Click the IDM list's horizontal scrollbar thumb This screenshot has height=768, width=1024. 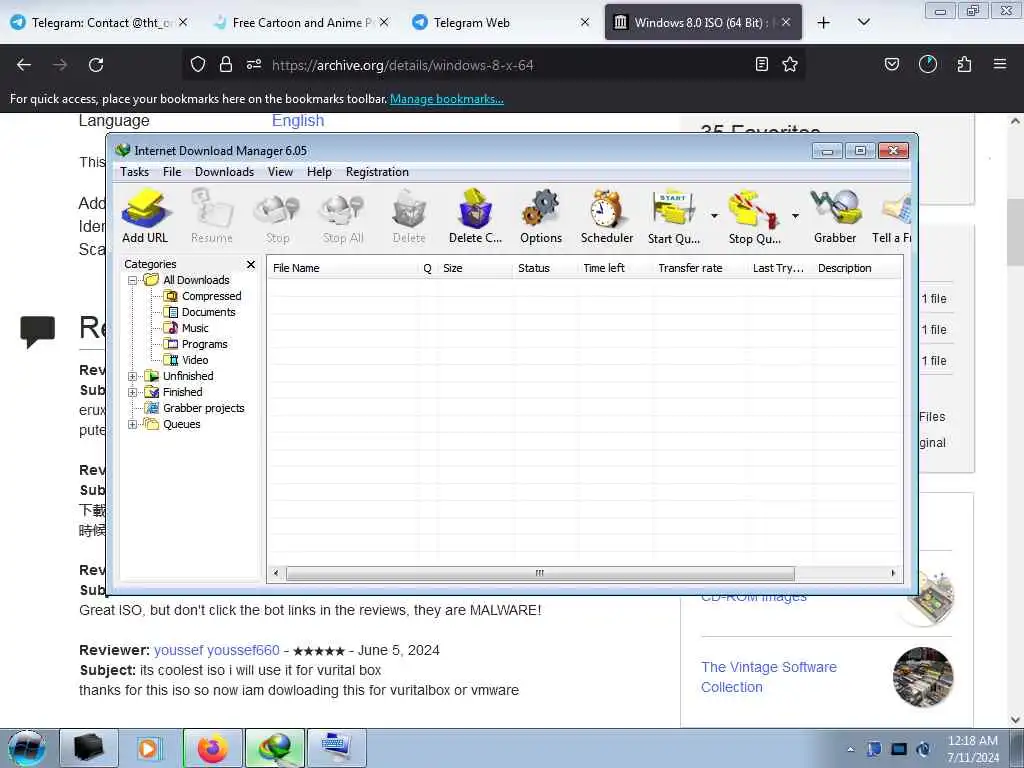[x=540, y=573]
